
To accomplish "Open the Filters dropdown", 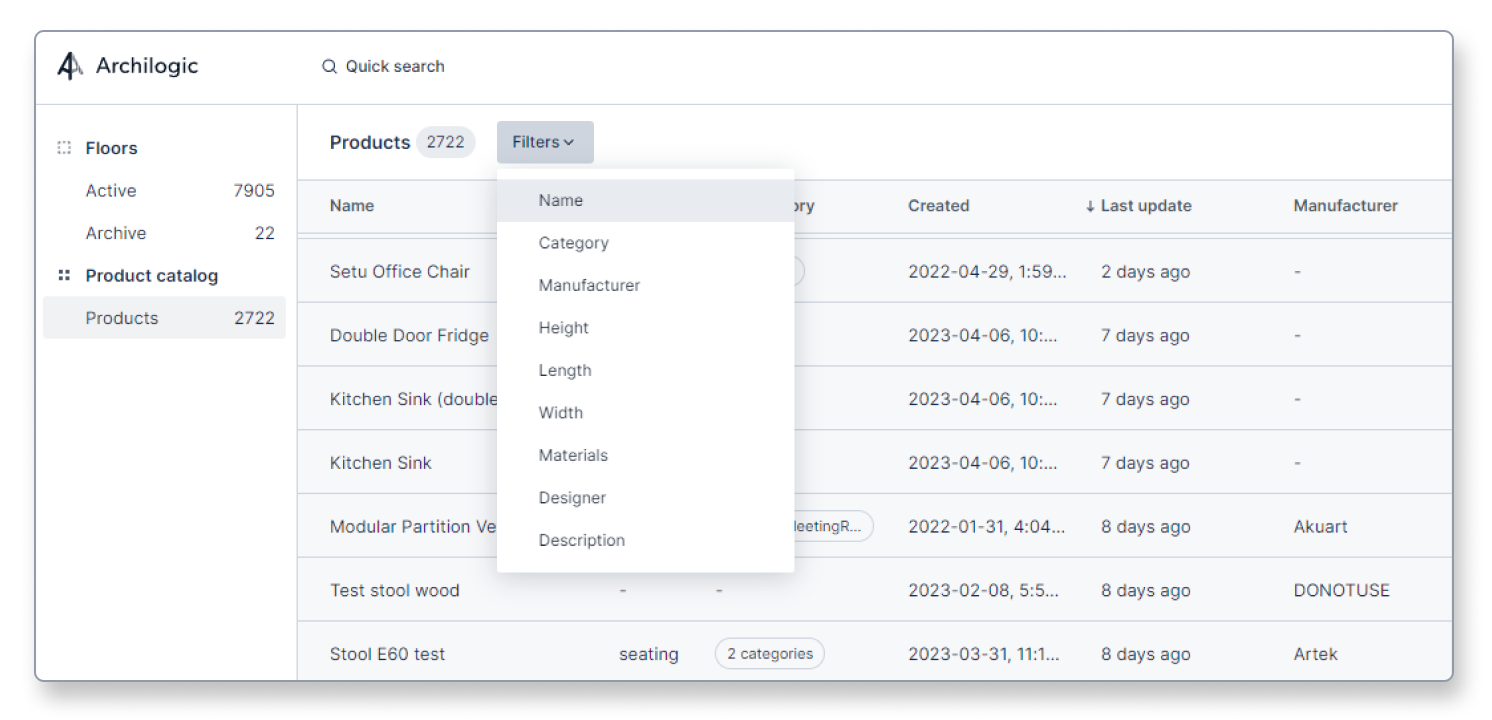I will [x=545, y=142].
